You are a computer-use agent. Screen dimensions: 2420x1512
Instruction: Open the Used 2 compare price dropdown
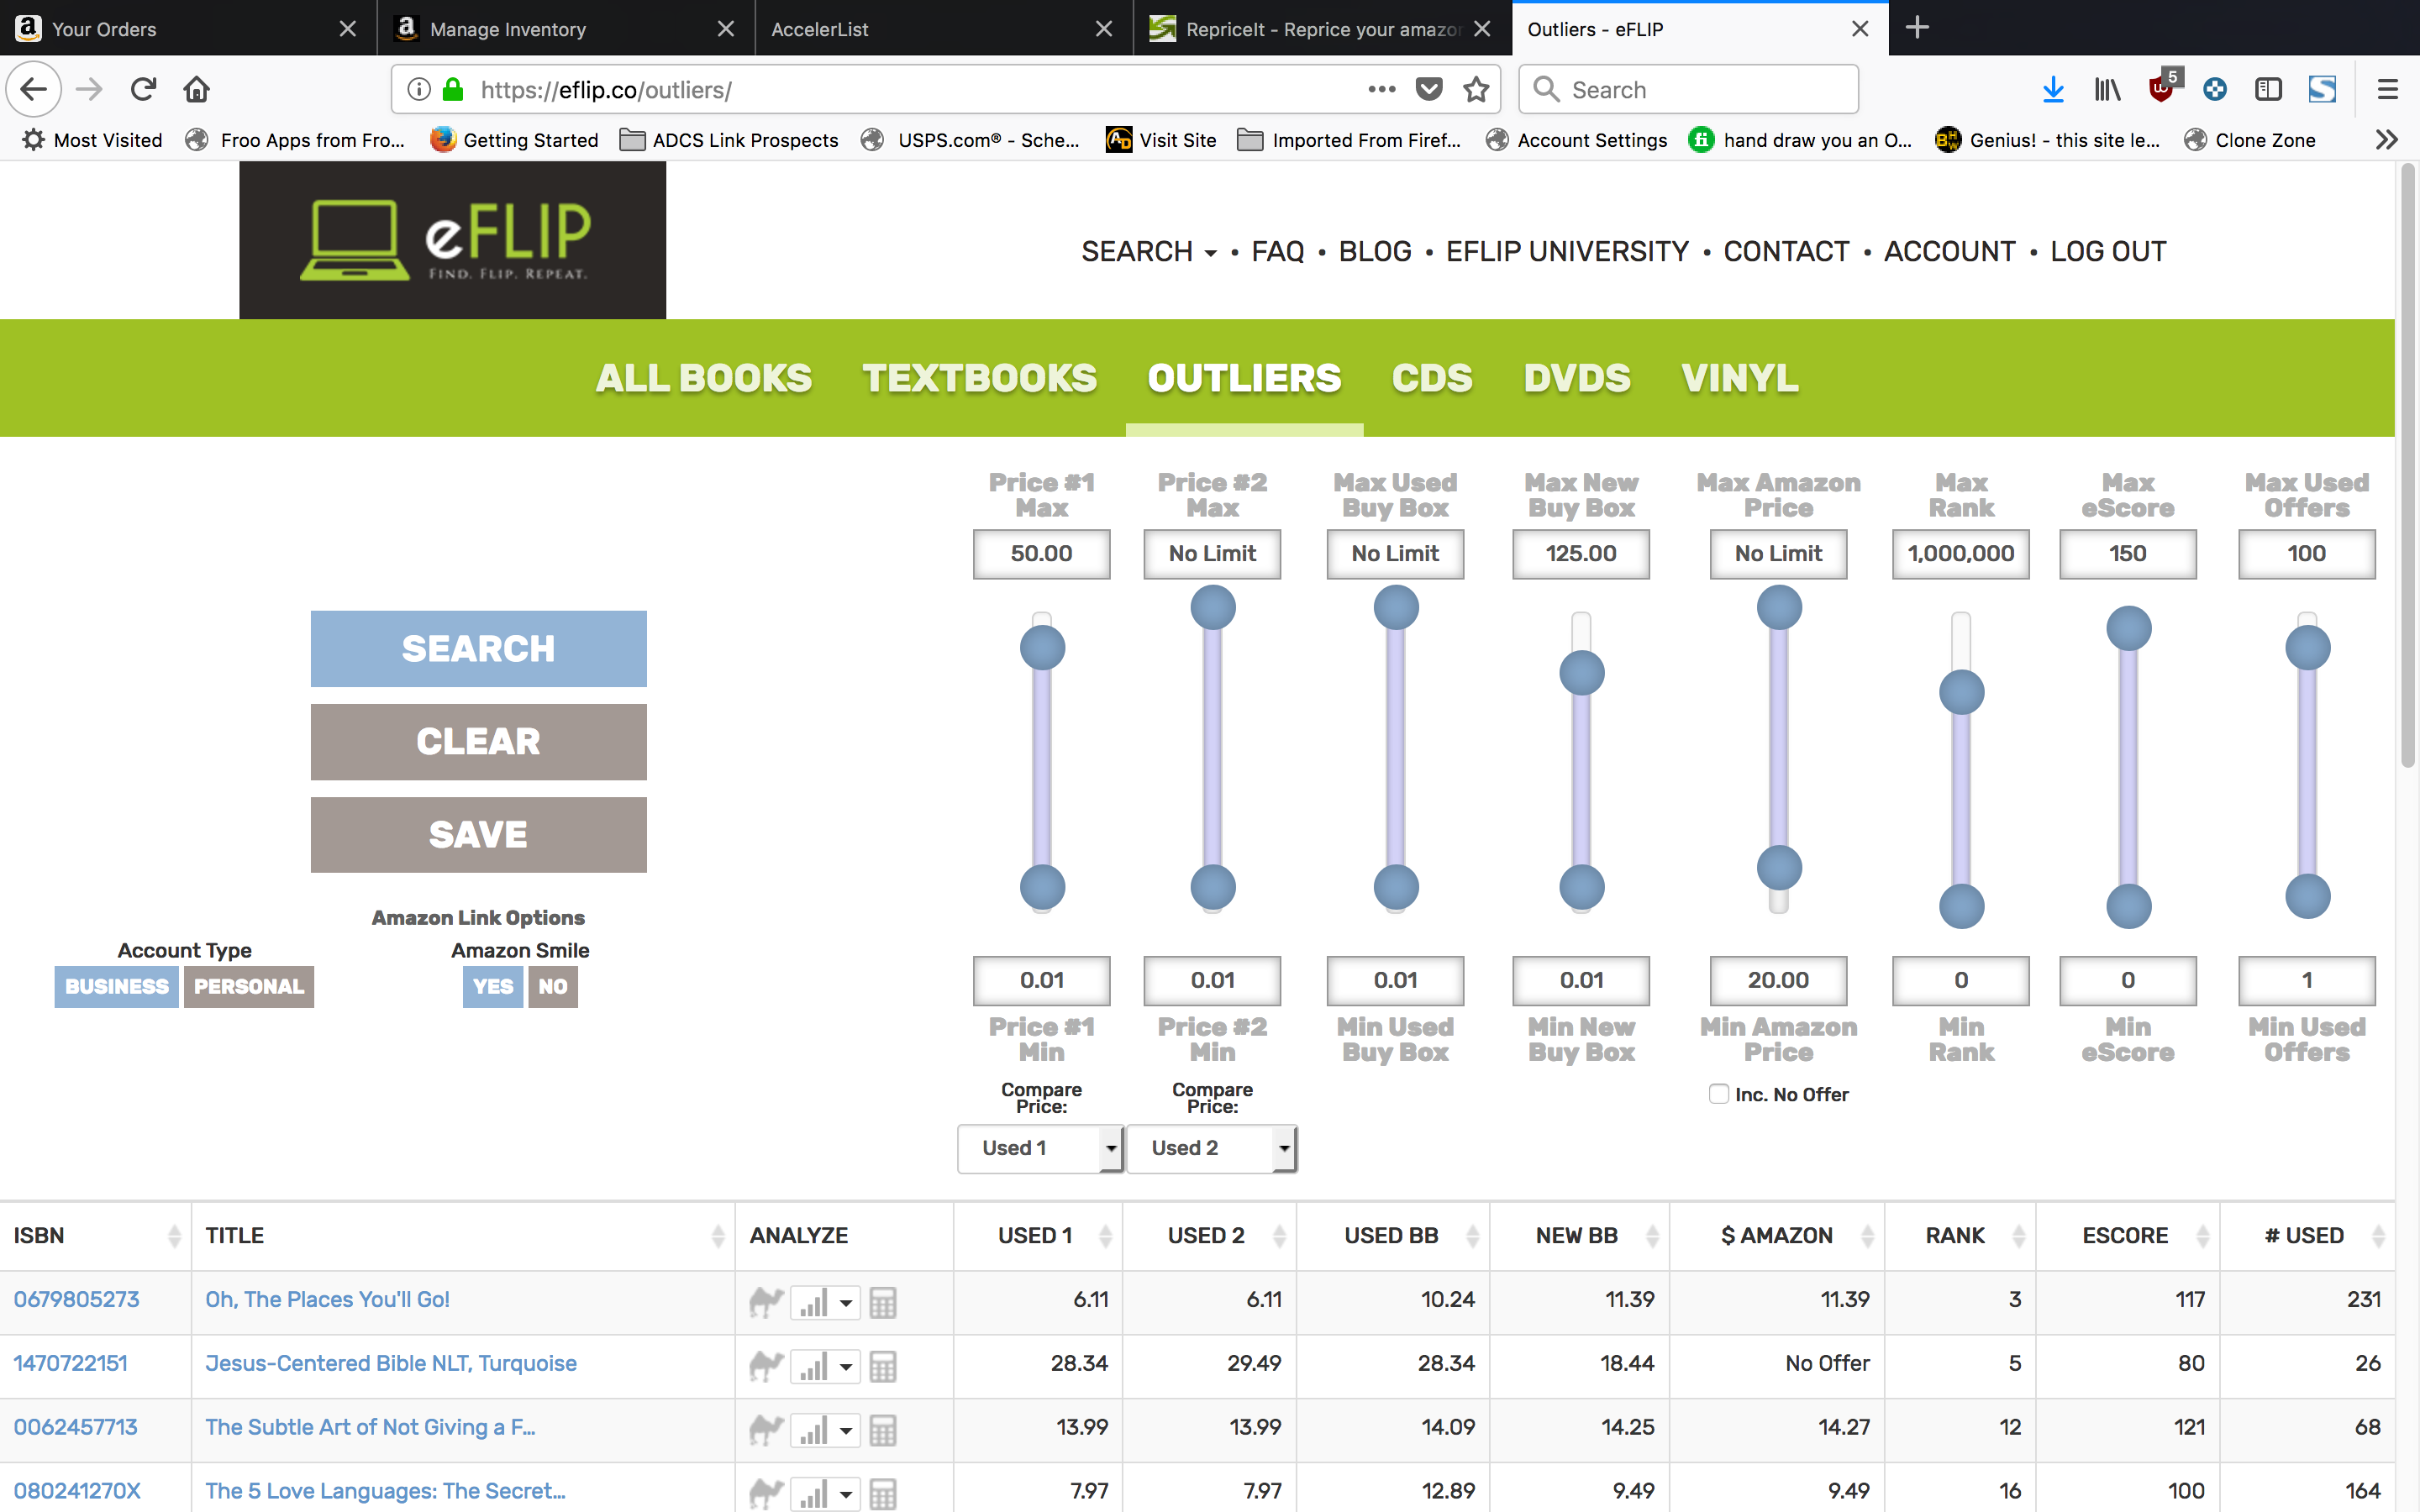point(1211,1148)
